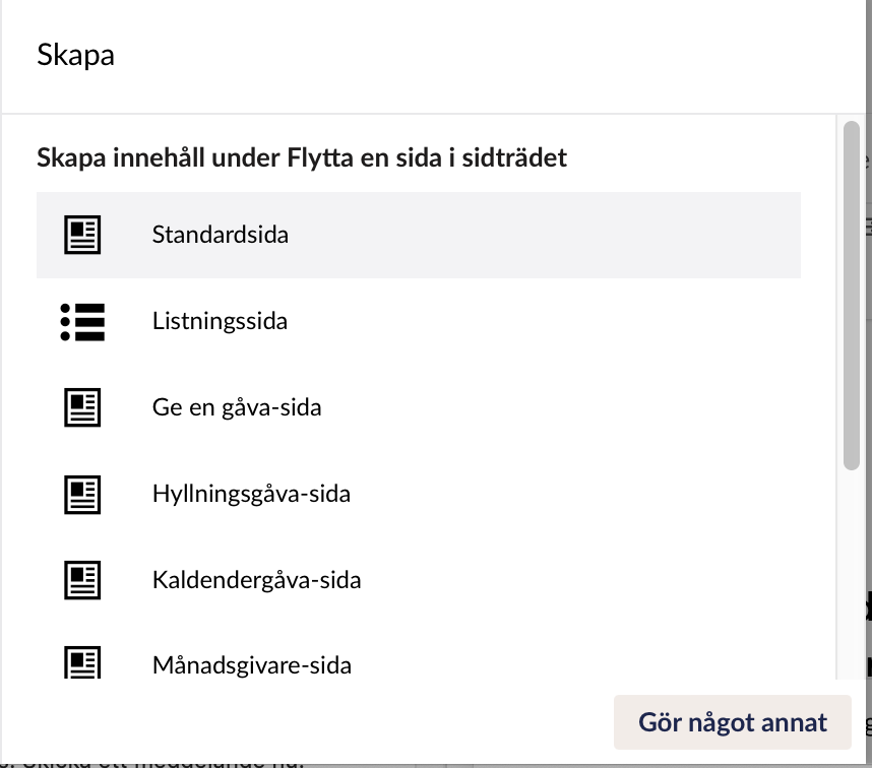Open the Hyllningsgåva-sida option
This screenshot has height=768, width=872.
coord(251,494)
